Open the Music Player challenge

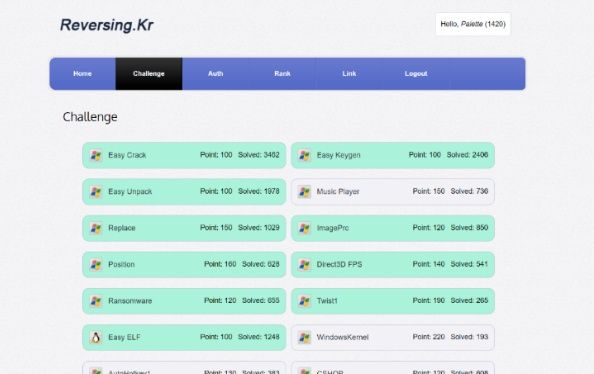click(393, 192)
